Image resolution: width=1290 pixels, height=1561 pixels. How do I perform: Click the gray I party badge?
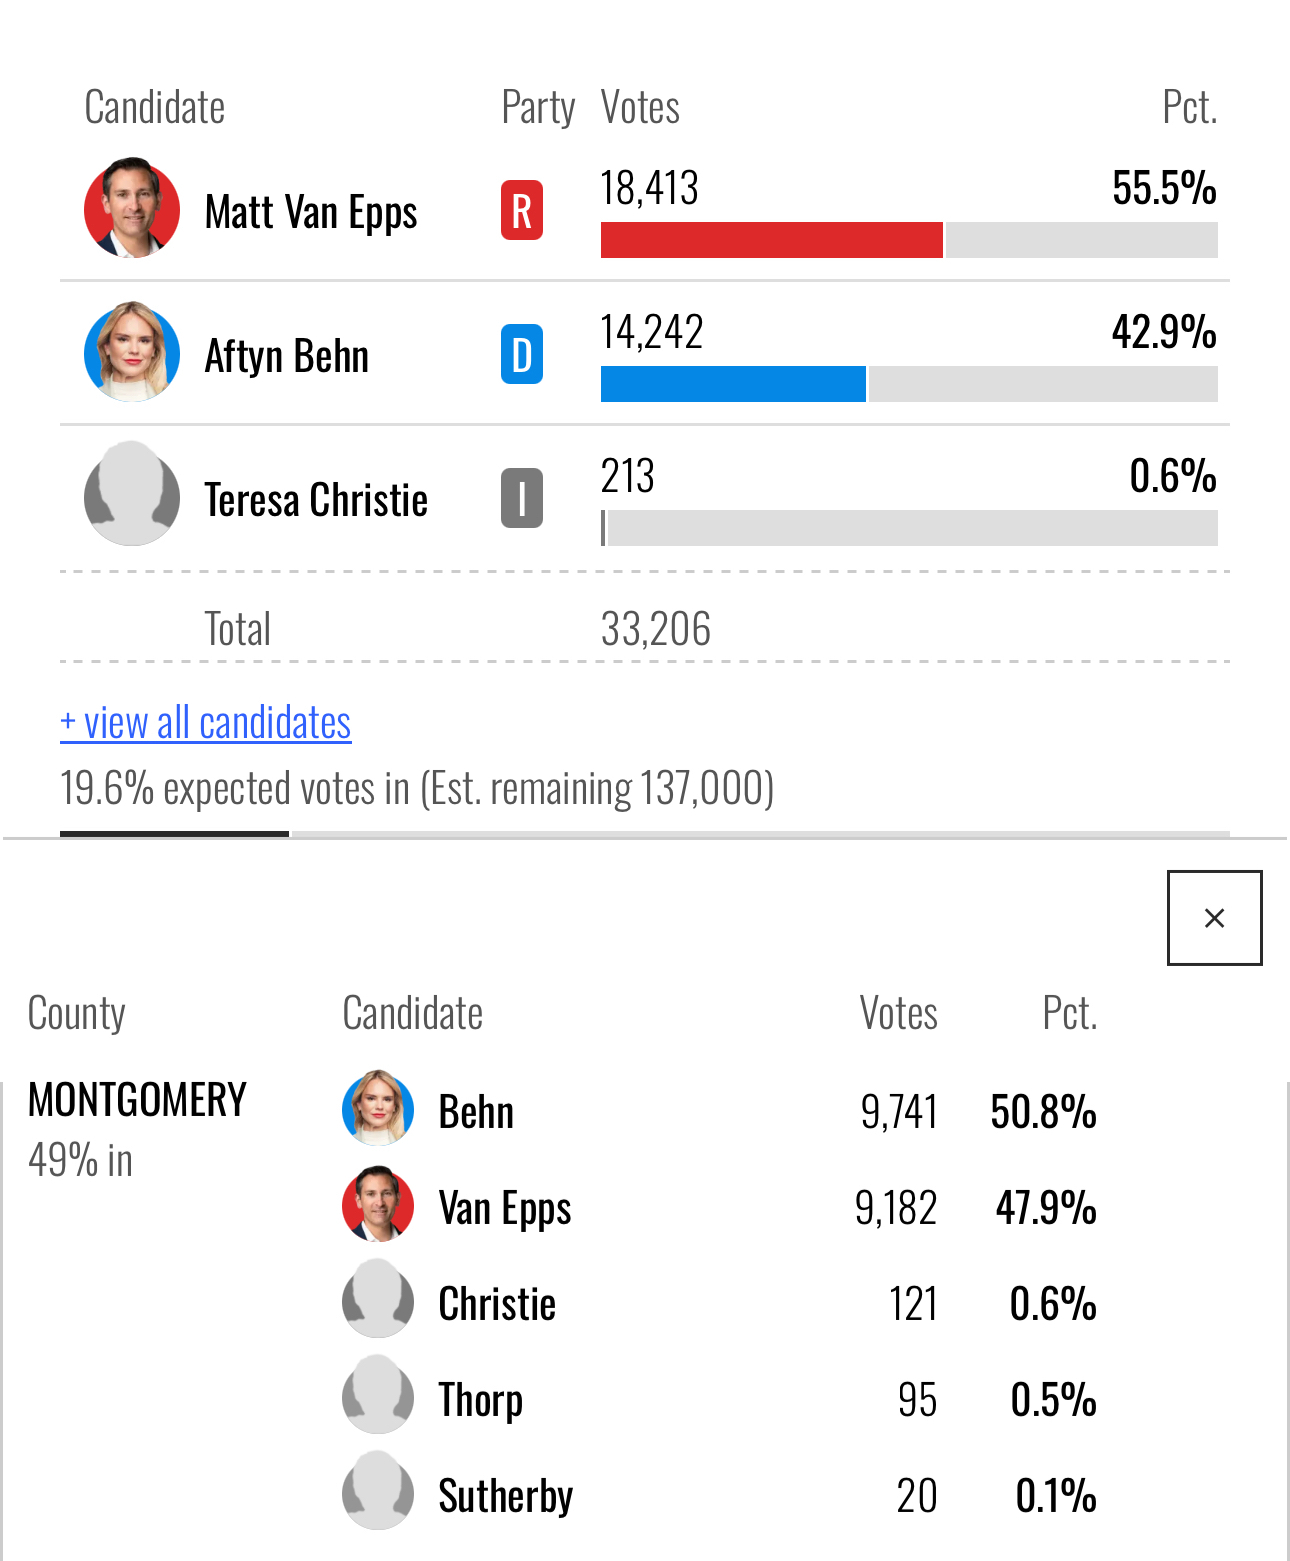coord(521,498)
